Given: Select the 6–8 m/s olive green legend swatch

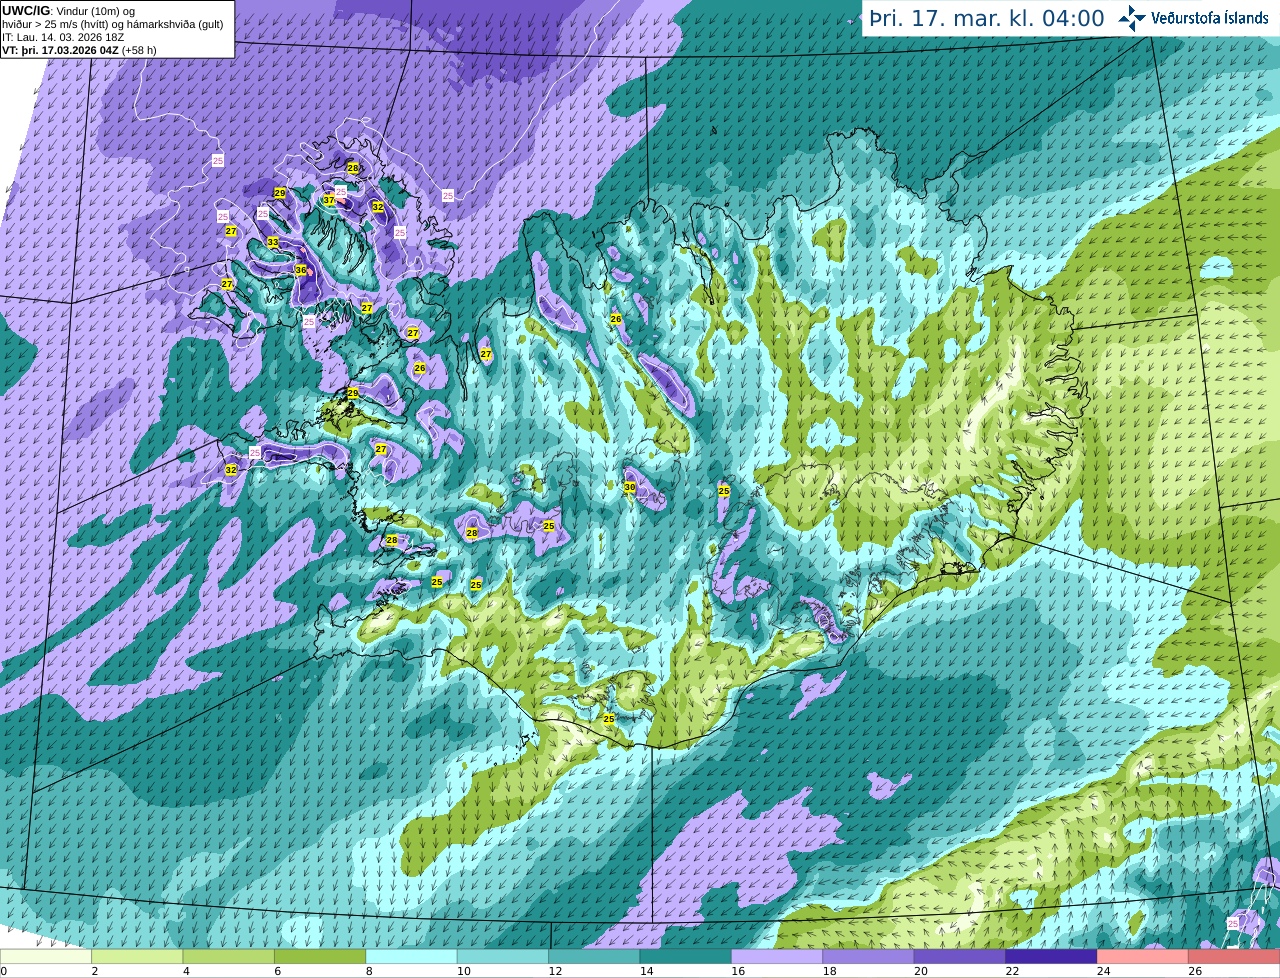Looking at the screenshot, I should [320, 957].
